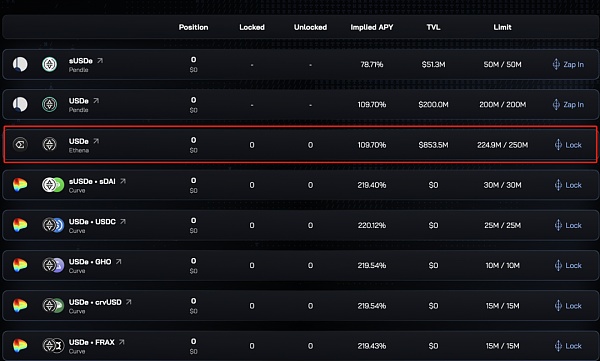Sort by Implied APY column header

(372, 27)
